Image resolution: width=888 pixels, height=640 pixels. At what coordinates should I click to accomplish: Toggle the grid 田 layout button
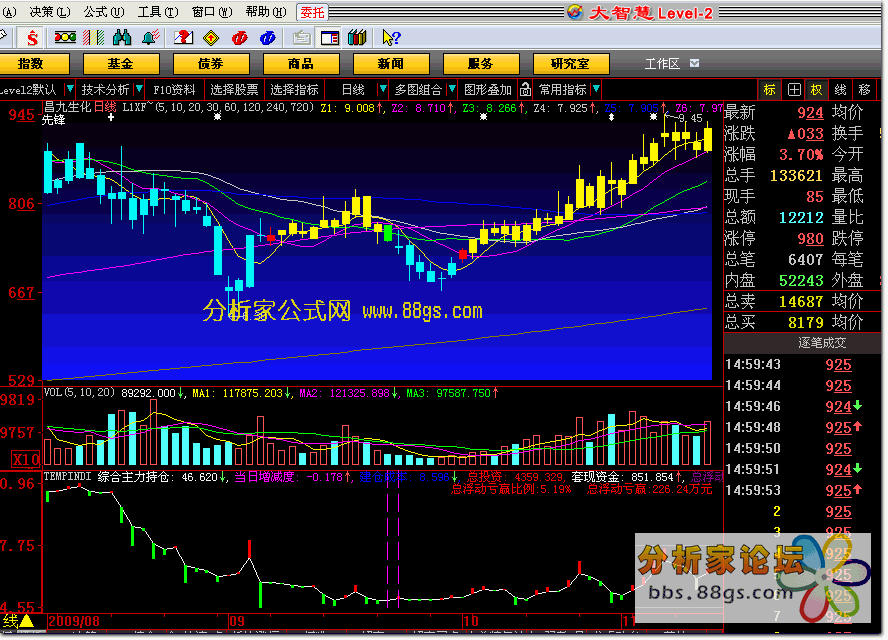point(794,89)
